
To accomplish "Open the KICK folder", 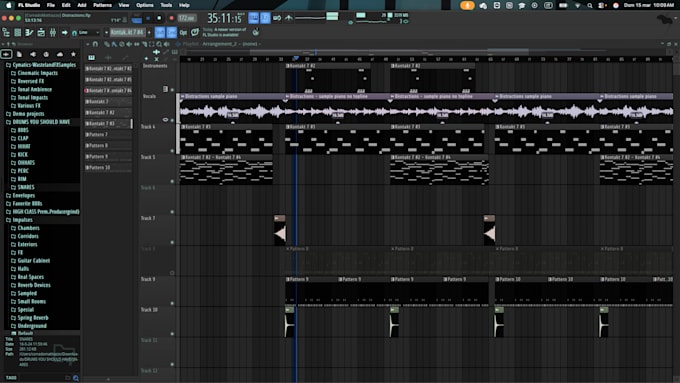I will pyautogui.click(x=20, y=154).
